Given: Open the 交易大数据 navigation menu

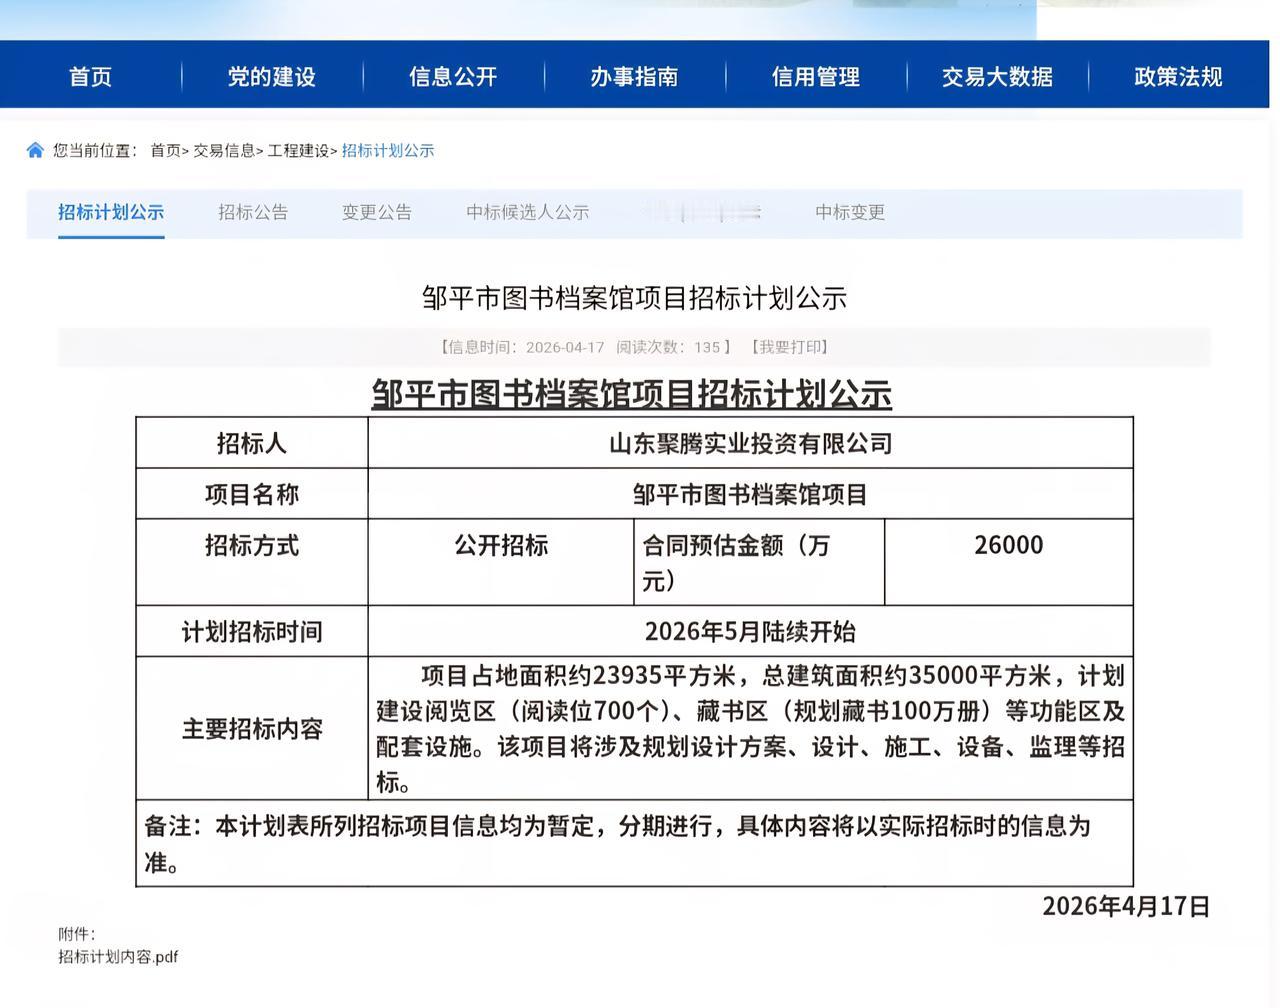Looking at the screenshot, I should pos(997,77).
